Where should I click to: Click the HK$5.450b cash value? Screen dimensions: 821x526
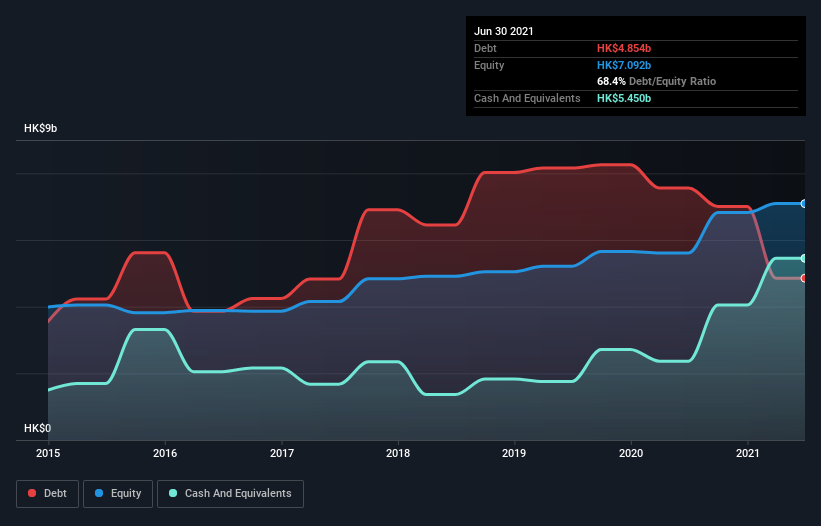[x=624, y=98]
